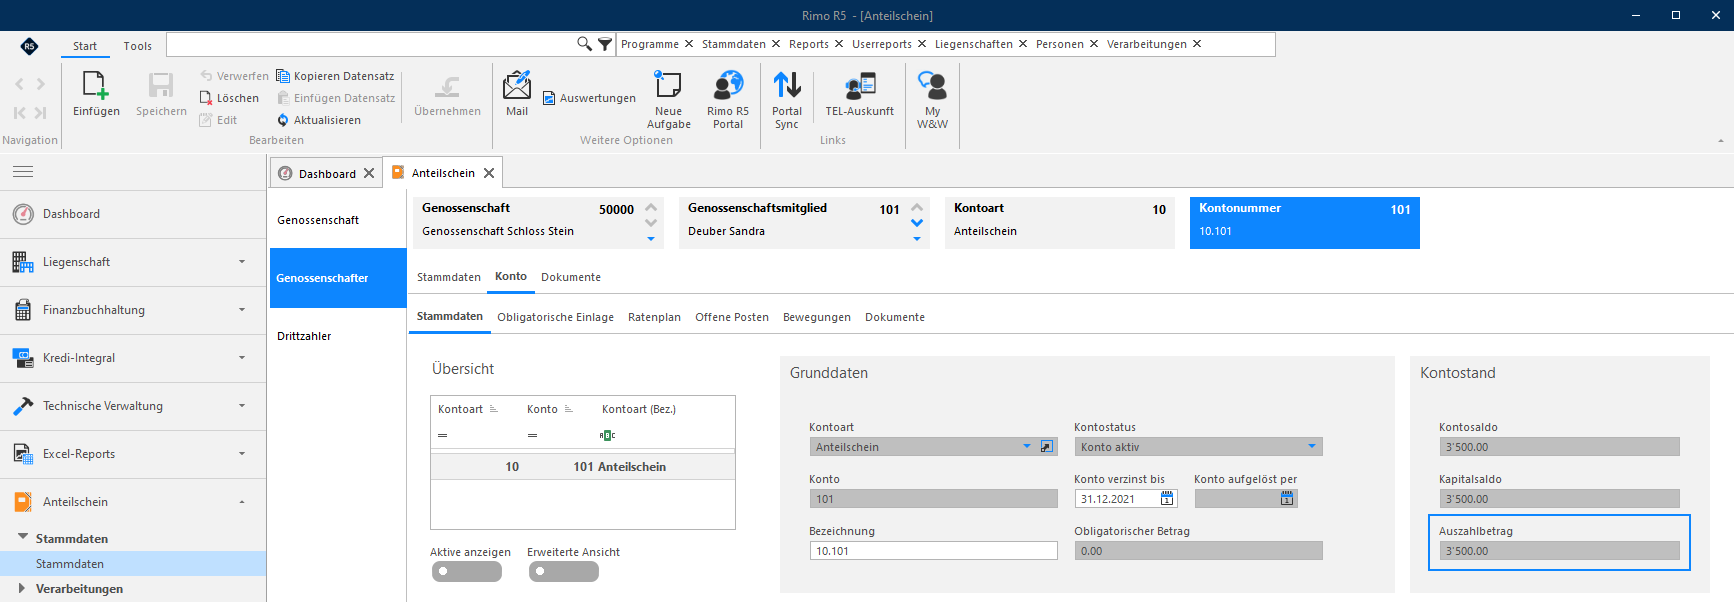Toggle Aktive anzeigen switch
The image size is (1734, 602).
[466, 571]
